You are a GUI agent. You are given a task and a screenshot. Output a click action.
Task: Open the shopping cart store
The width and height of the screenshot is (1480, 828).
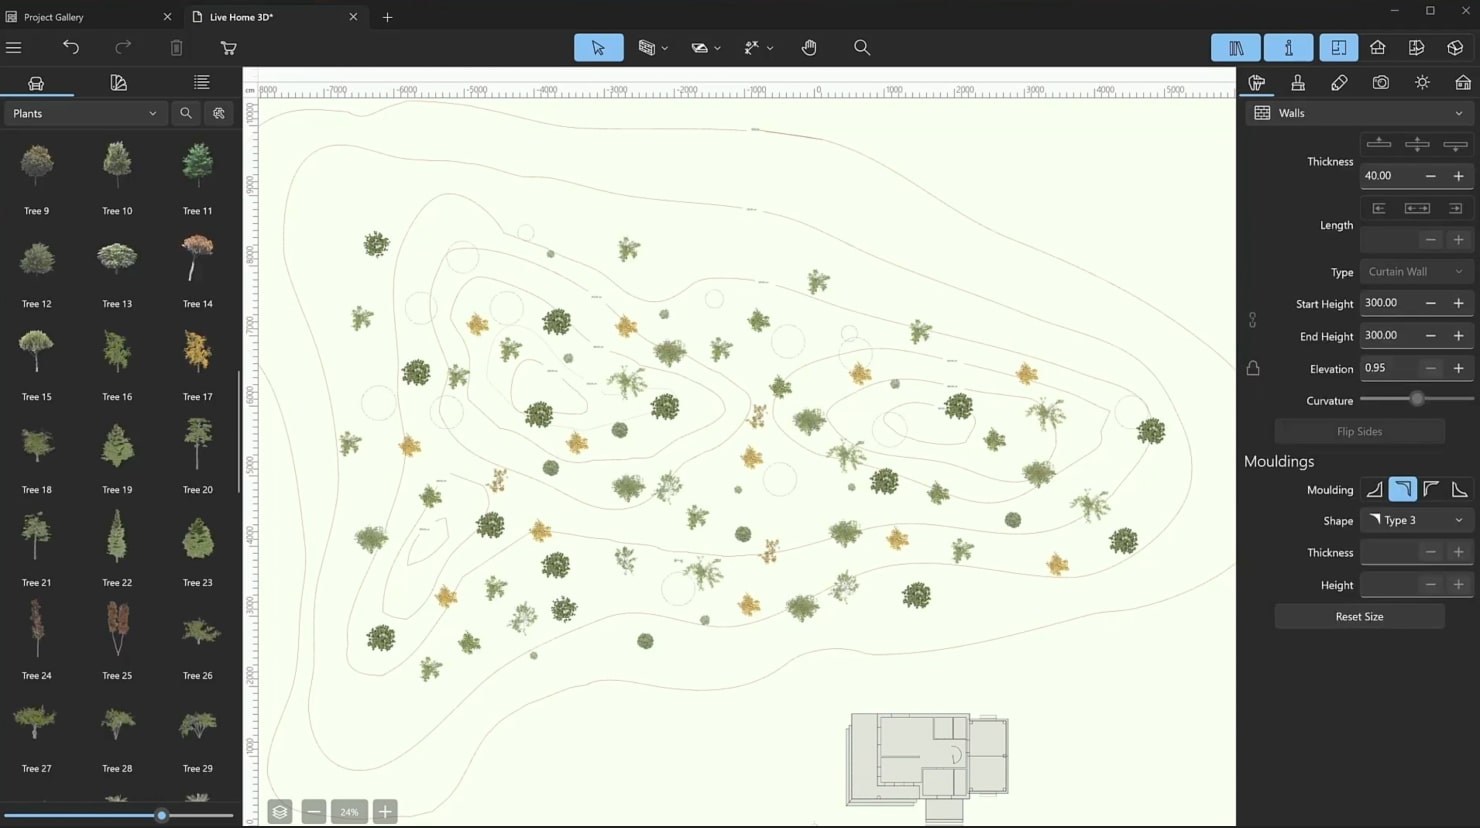[228, 47]
